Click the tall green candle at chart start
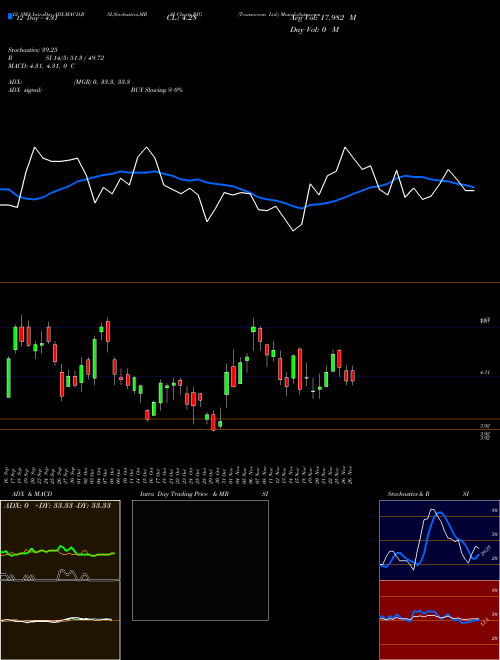This screenshot has height=660, width=500. [8, 378]
